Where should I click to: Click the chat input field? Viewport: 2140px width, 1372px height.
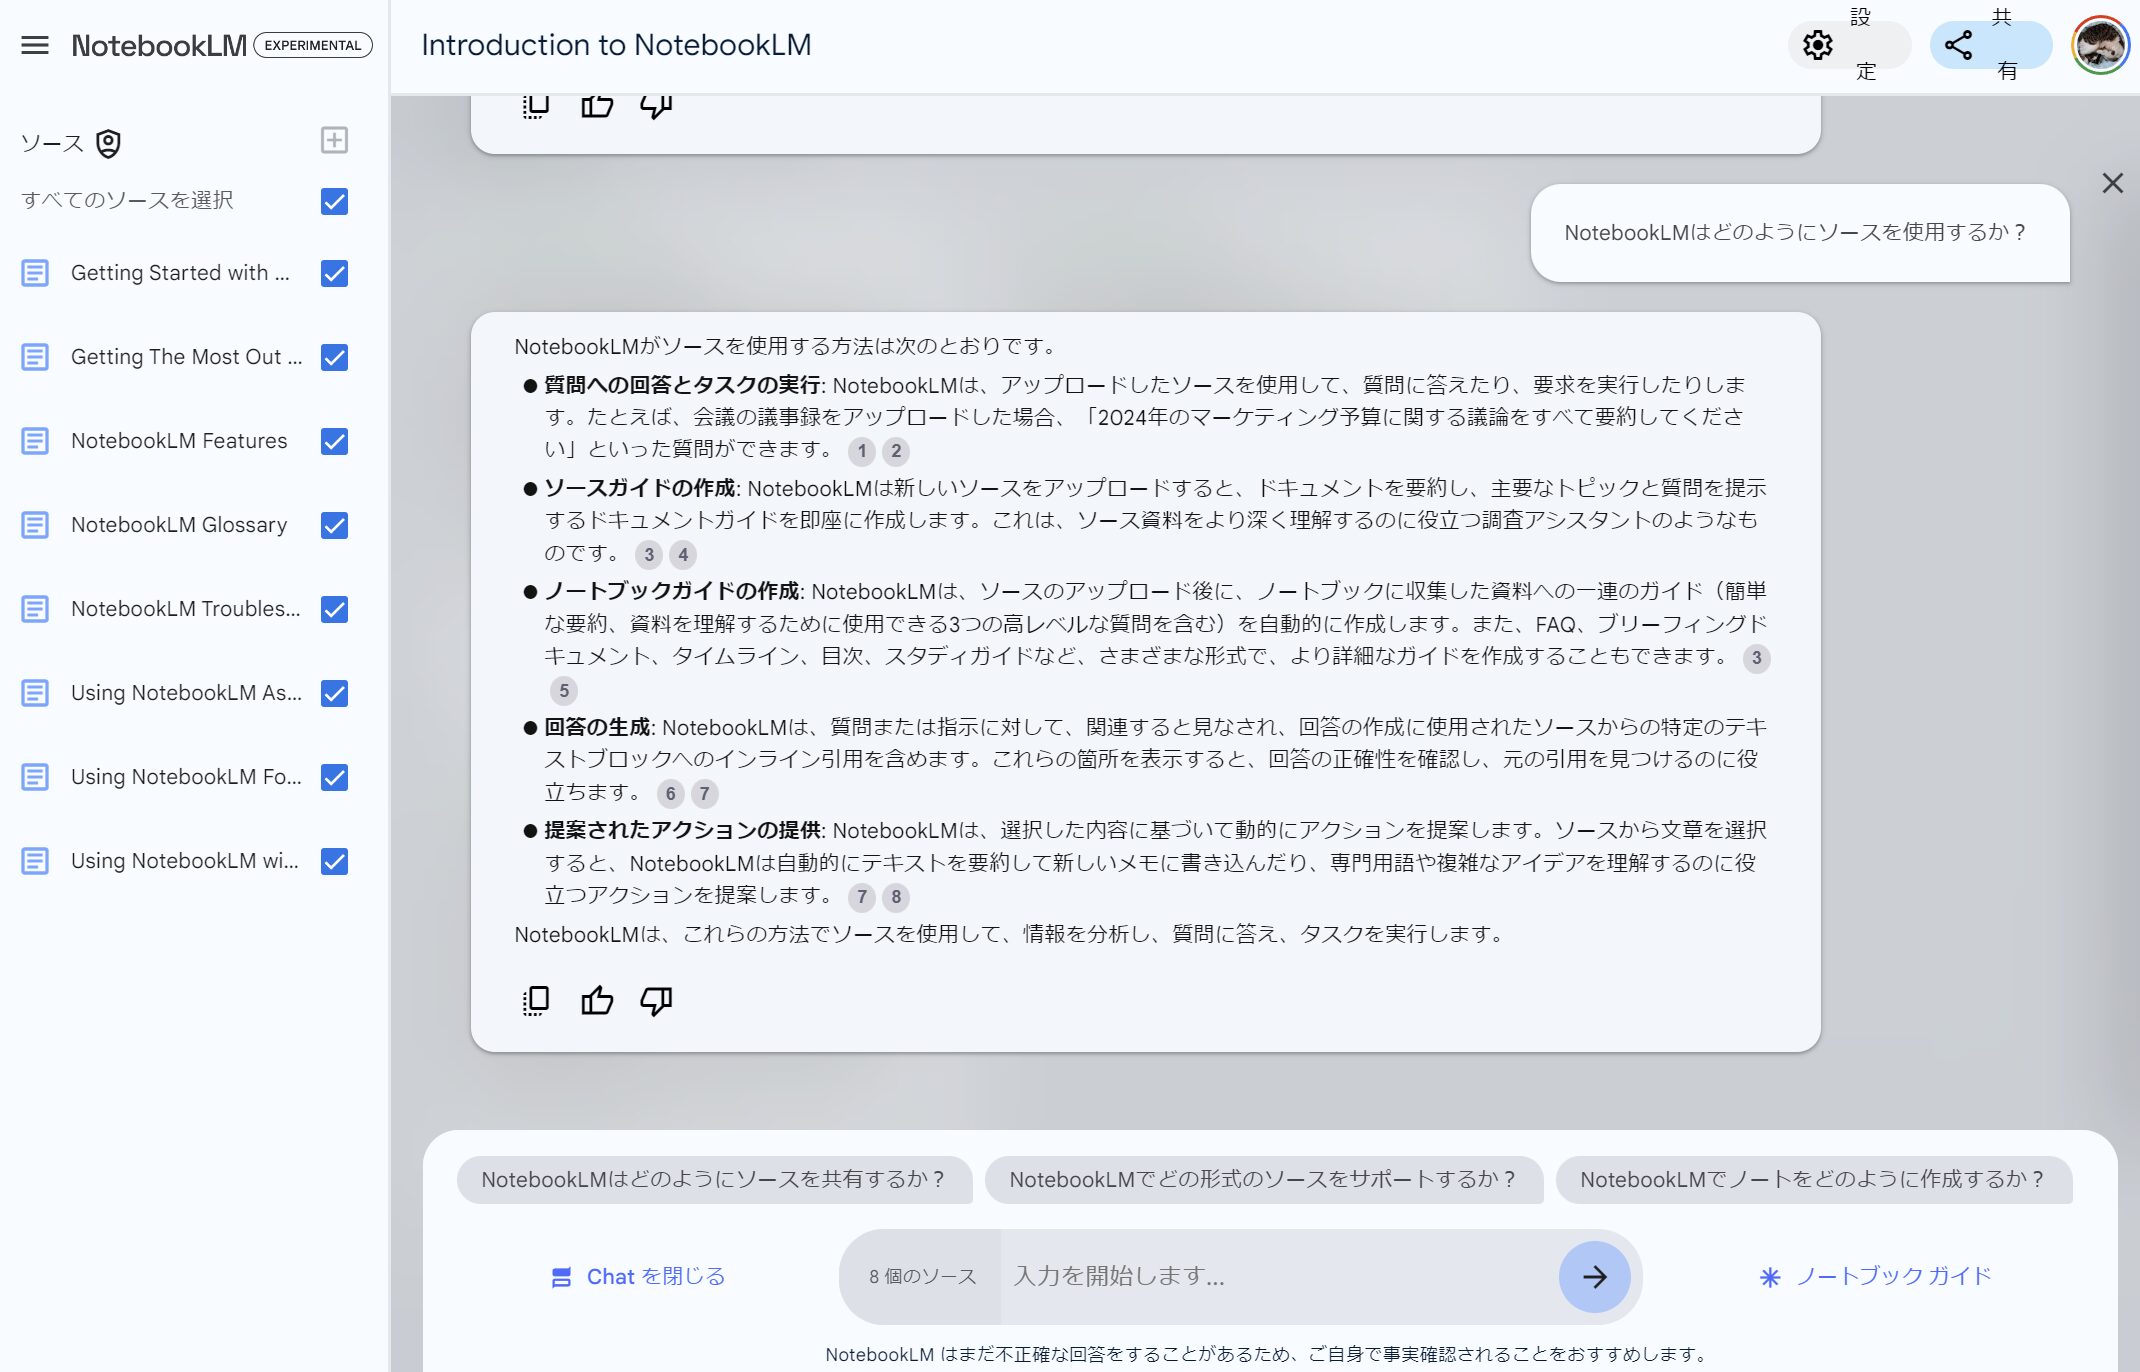[1278, 1277]
